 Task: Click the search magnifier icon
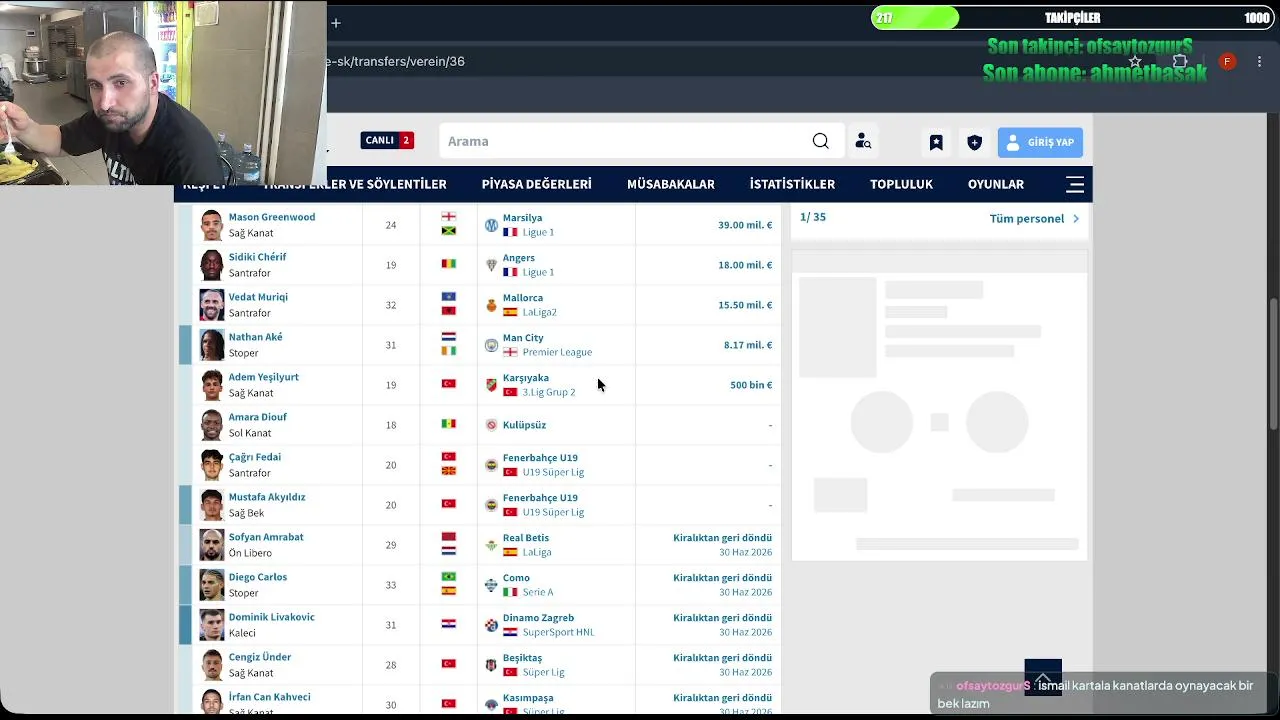tap(820, 141)
